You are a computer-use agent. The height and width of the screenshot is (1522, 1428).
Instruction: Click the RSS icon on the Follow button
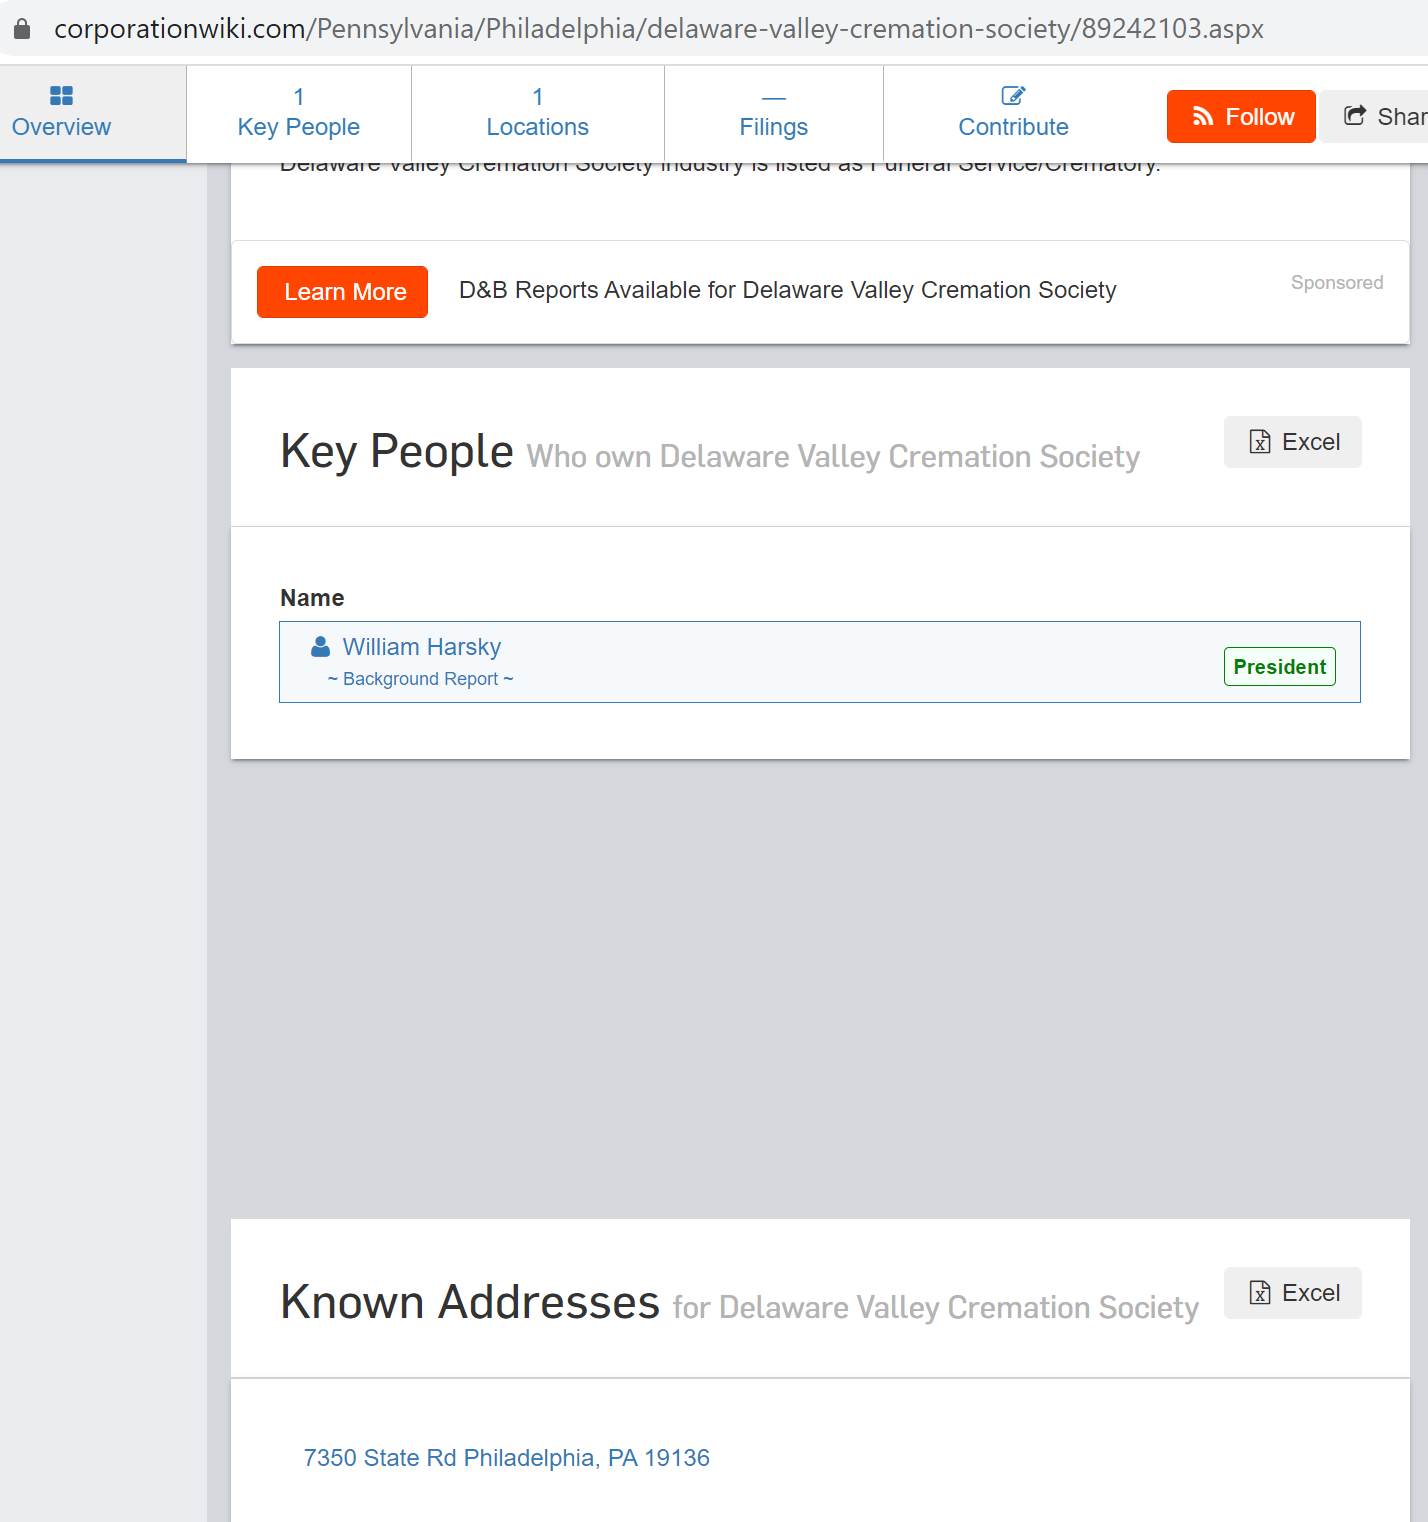pos(1203,117)
